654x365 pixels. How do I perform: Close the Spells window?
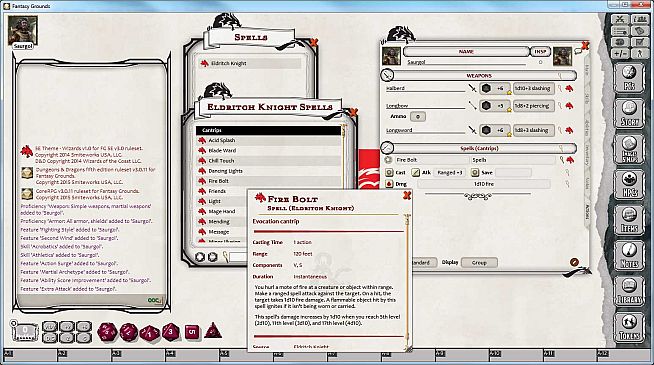click(314, 42)
